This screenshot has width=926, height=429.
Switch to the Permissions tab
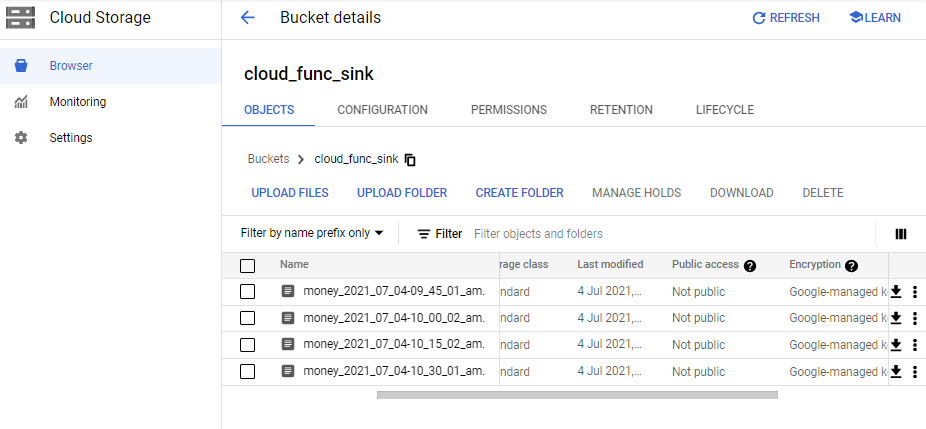[508, 110]
